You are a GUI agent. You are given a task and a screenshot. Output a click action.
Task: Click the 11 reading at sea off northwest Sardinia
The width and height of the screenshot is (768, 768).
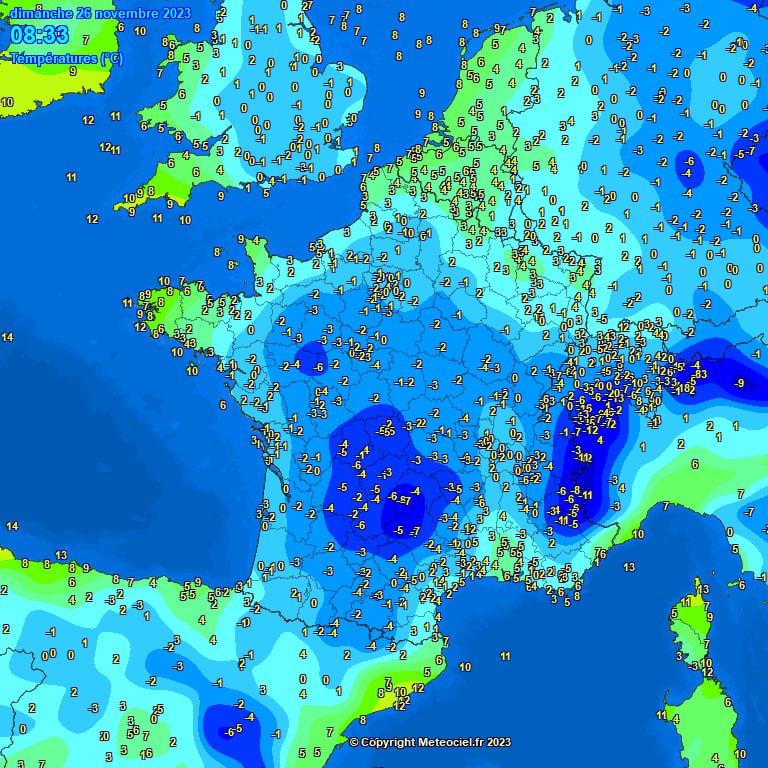pyautogui.click(x=661, y=715)
